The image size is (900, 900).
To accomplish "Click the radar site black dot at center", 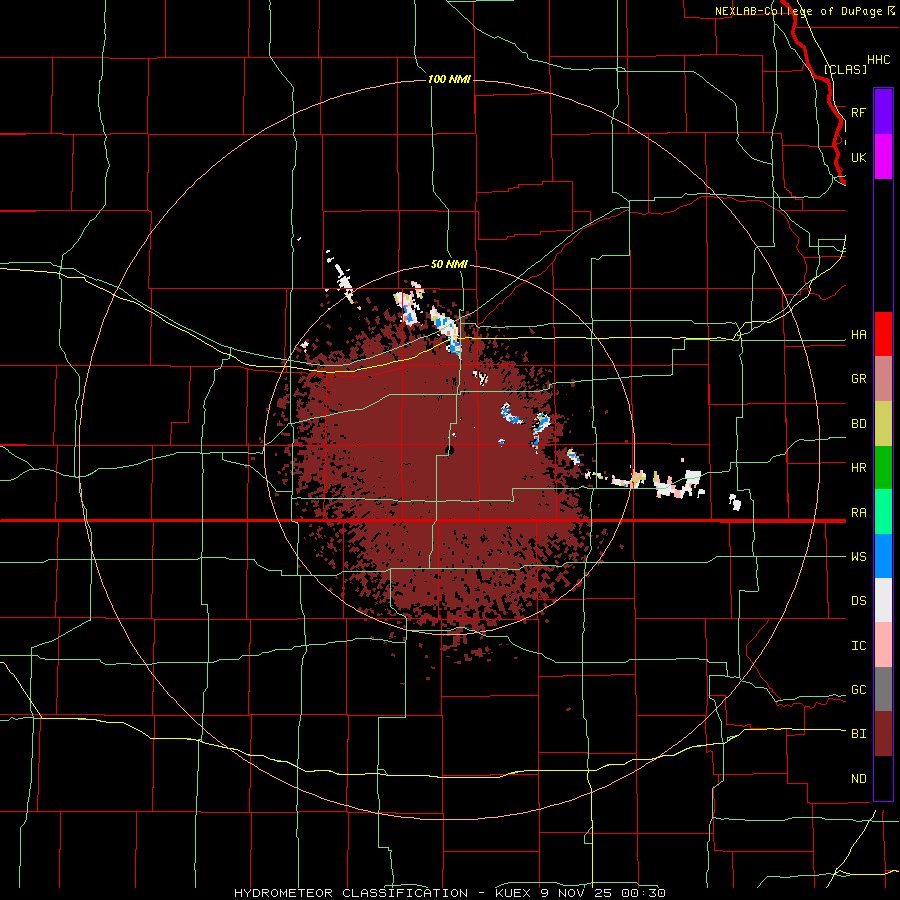I will click(450, 451).
